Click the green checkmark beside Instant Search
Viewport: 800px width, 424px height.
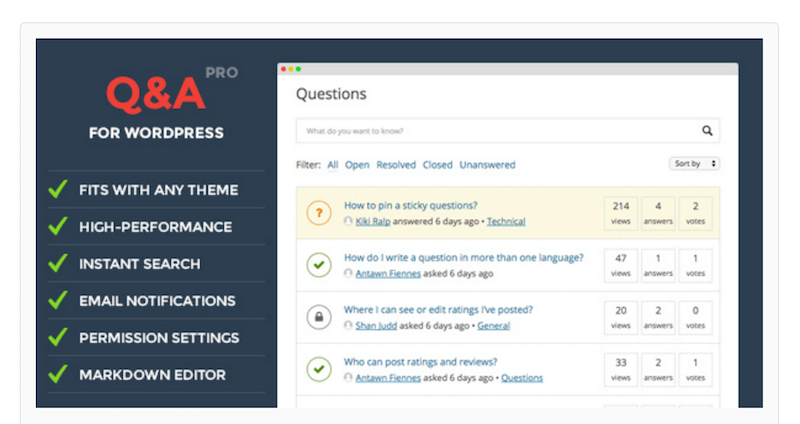click(x=58, y=264)
